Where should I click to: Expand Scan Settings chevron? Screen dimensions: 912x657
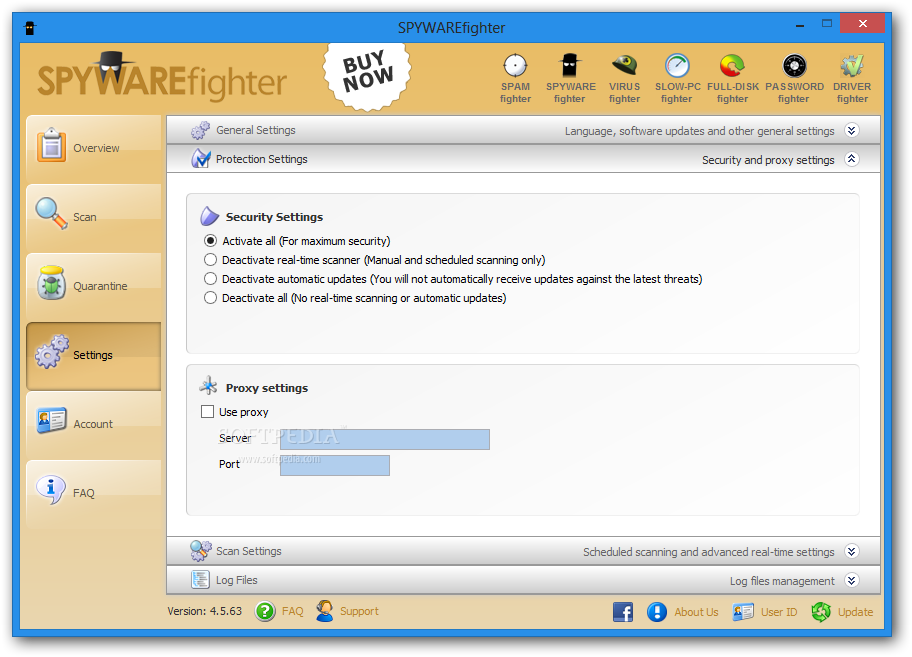[852, 551]
